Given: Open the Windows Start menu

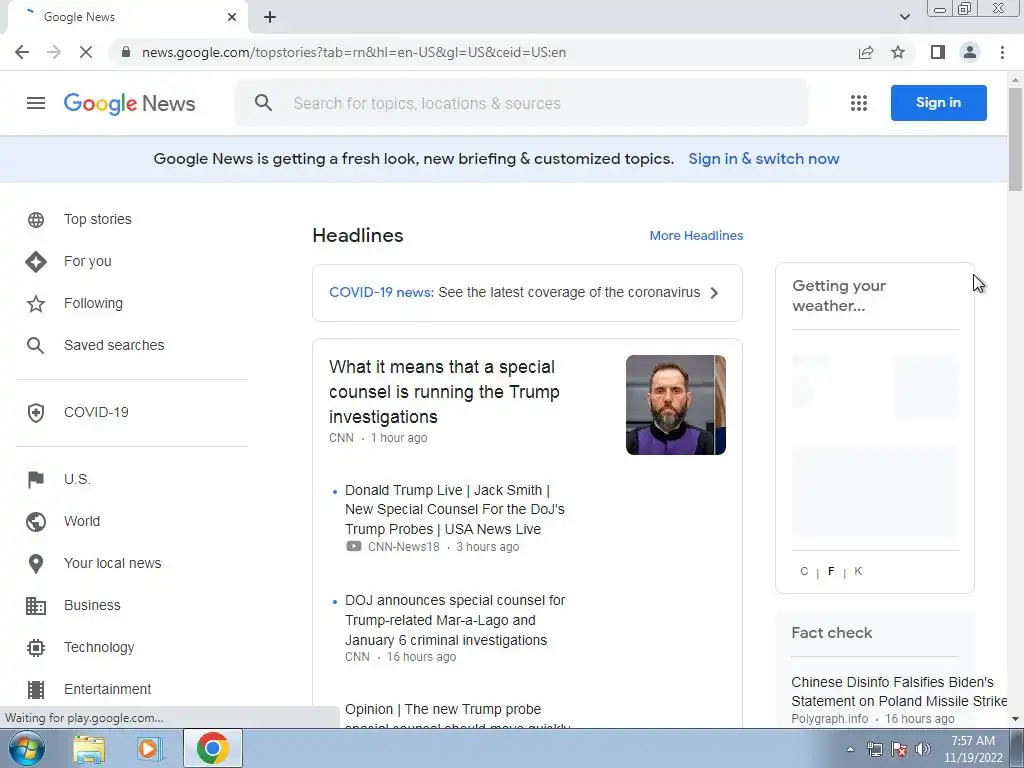Looking at the screenshot, I should (x=27, y=748).
